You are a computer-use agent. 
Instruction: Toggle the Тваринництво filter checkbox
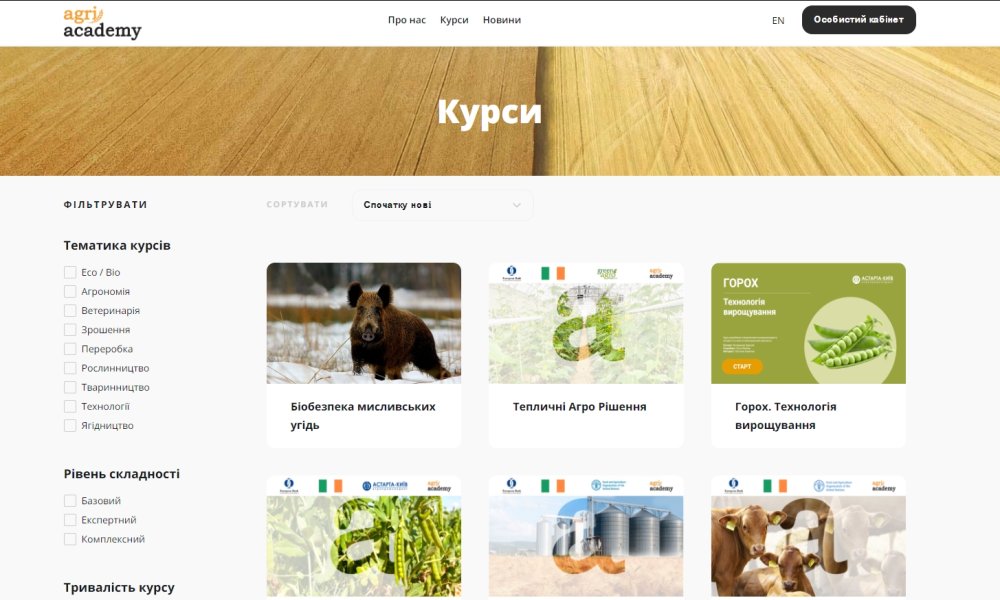(x=70, y=387)
